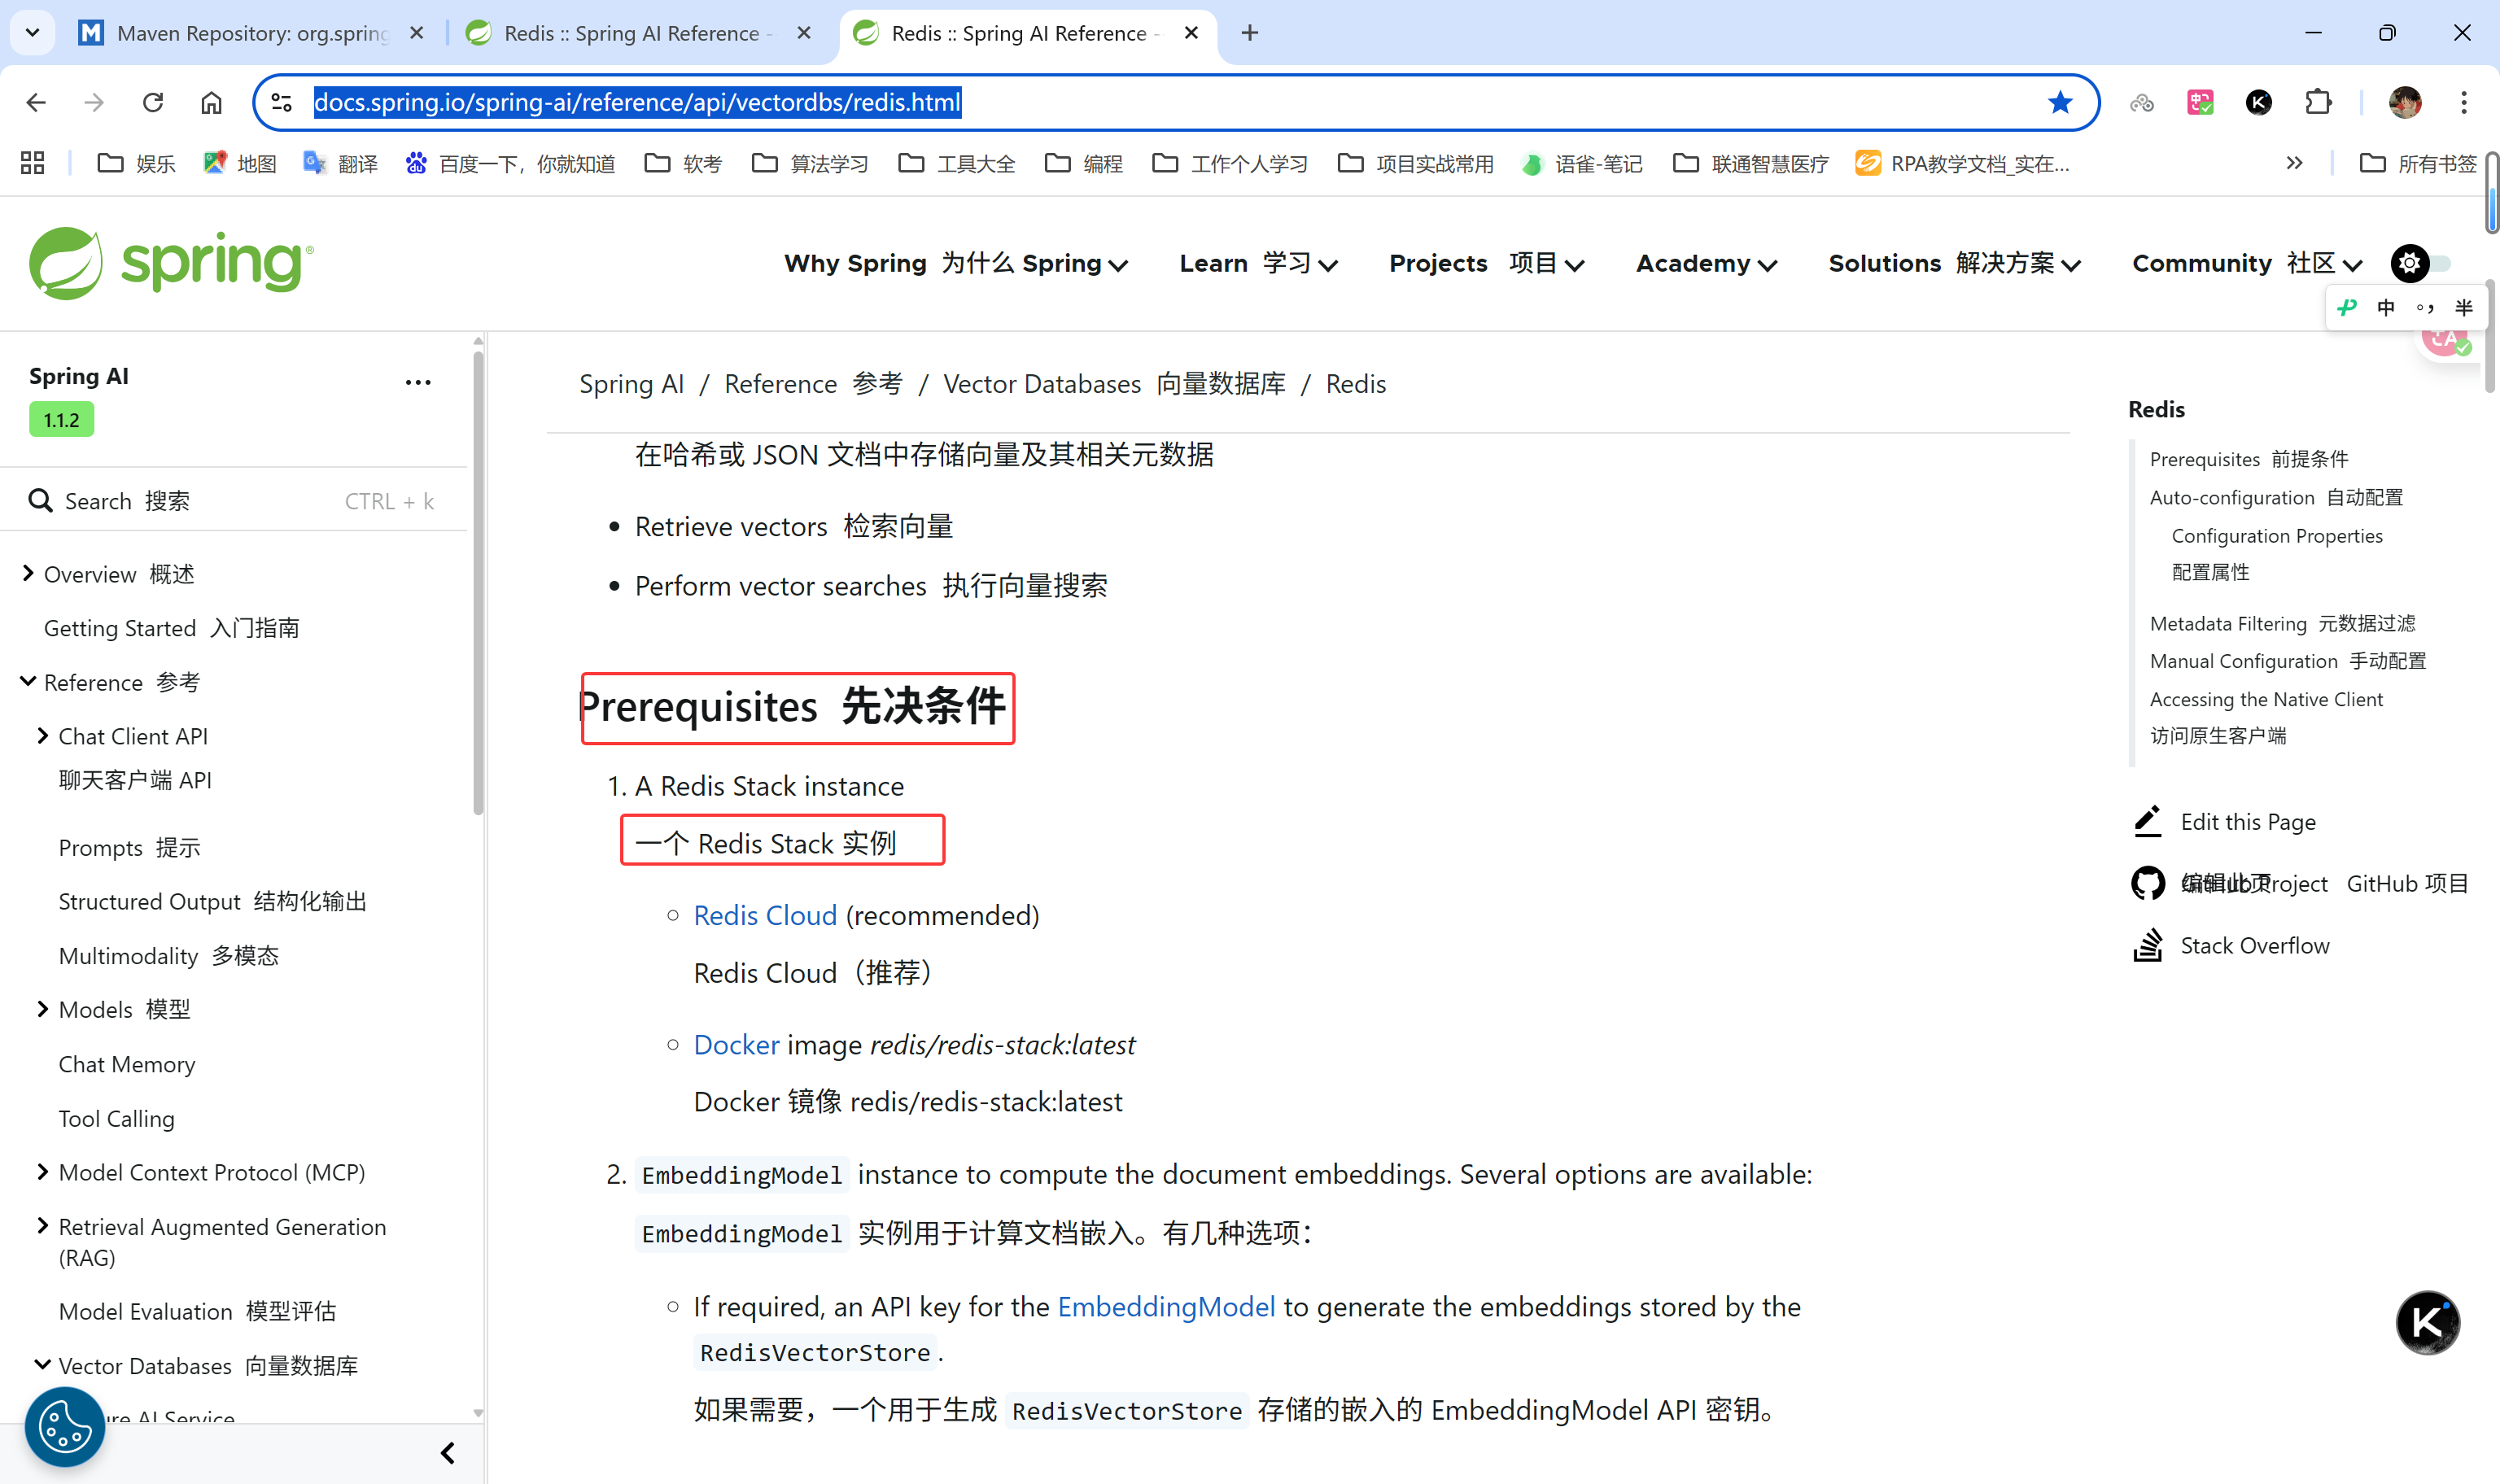
Task: Open the Spring AI three-dot menu
Action: coord(418,382)
